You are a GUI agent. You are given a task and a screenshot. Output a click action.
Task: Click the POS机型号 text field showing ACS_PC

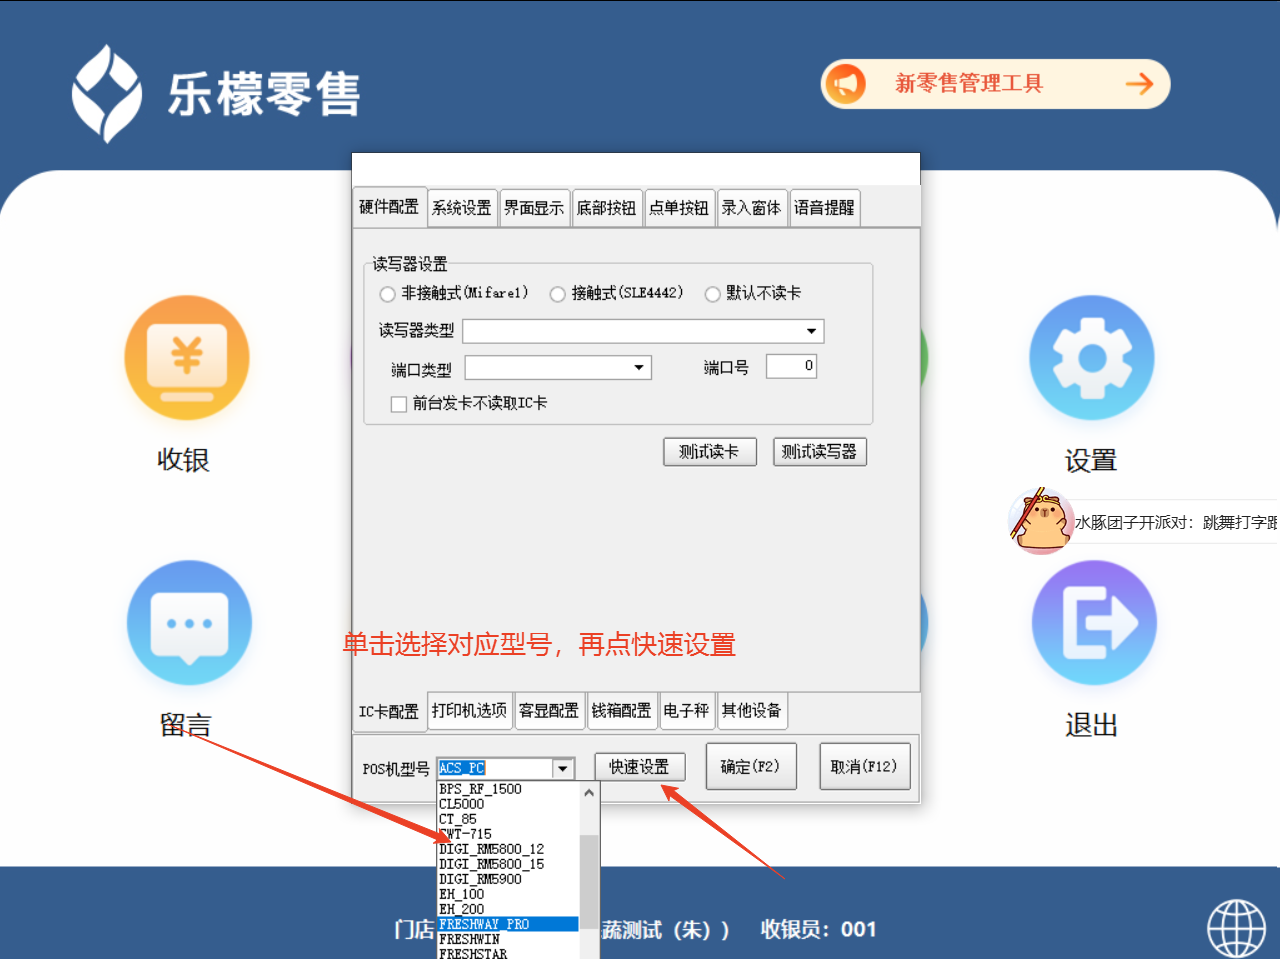point(495,768)
